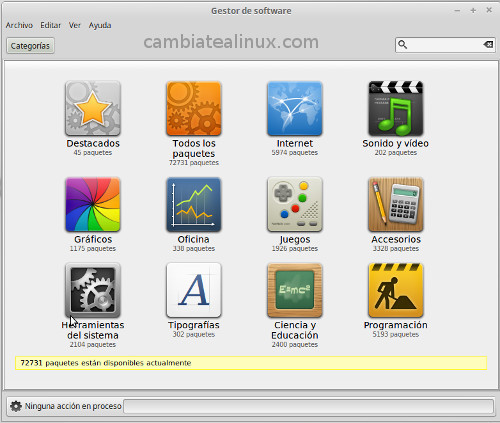Click the Destacados label
The image size is (500, 423).
point(93,143)
